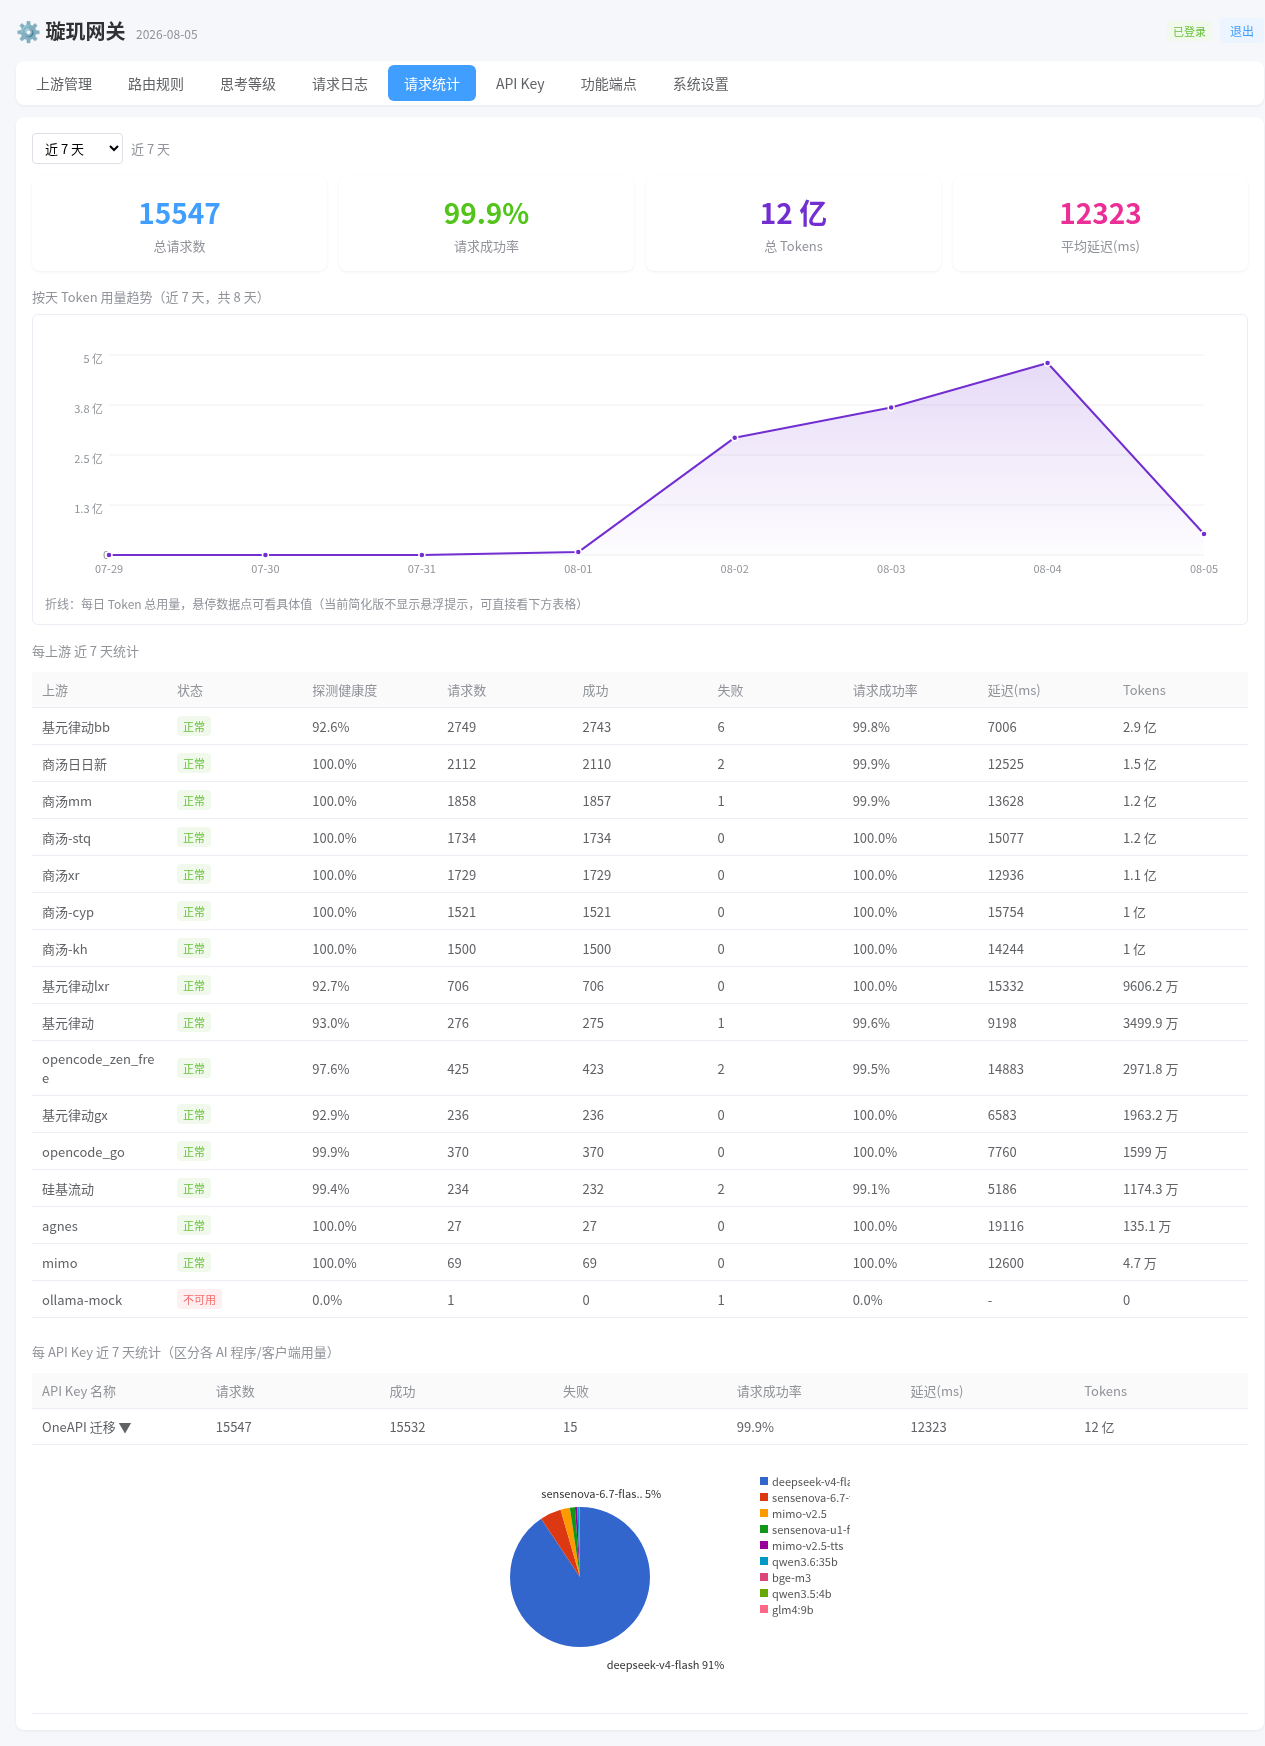1265x1746 pixels.
Task: Click the 已登录 status badge
Action: pos(1190,32)
